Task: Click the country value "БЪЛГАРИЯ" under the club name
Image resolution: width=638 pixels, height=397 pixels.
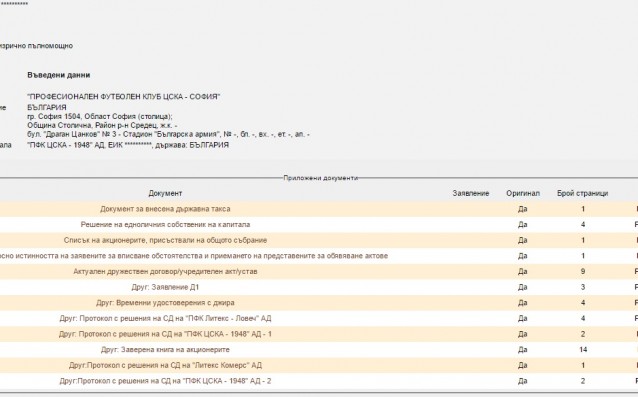Action: (x=47, y=107)
